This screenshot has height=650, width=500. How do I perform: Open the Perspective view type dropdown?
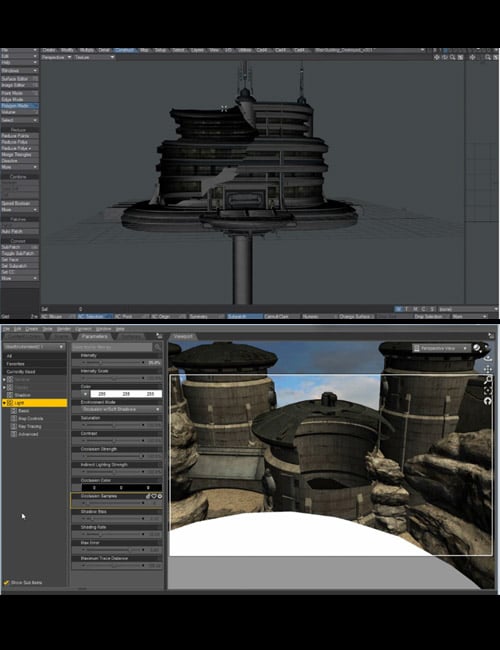click(x=56, y=57)
